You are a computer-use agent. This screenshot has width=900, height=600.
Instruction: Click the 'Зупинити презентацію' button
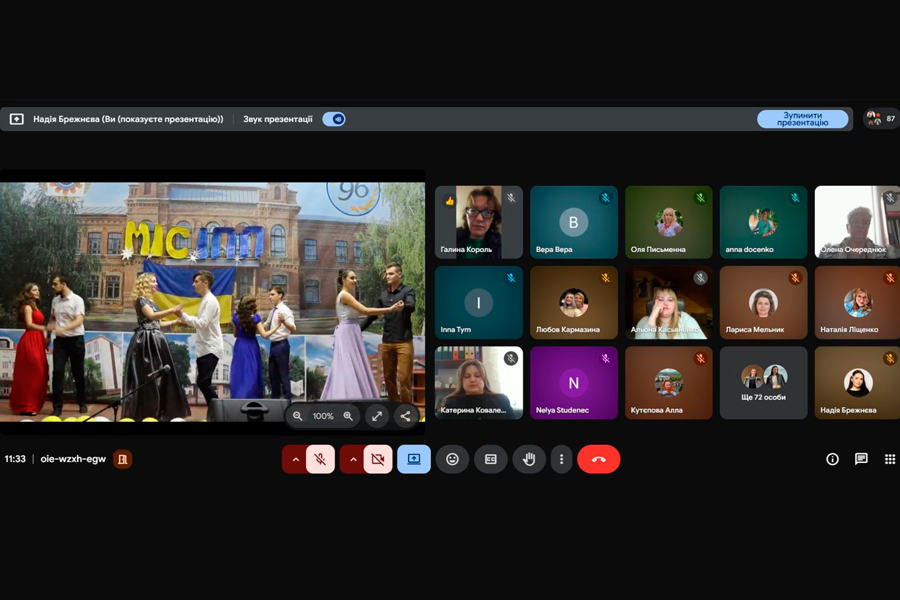click(x=802, y=119)
